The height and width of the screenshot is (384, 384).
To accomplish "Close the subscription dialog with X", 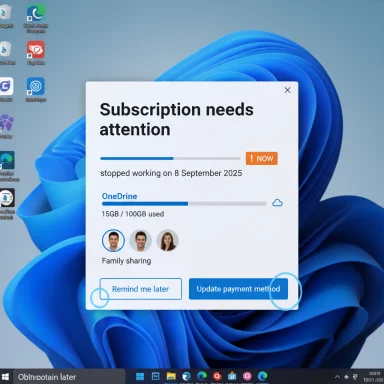I will (x=287, y=90).
